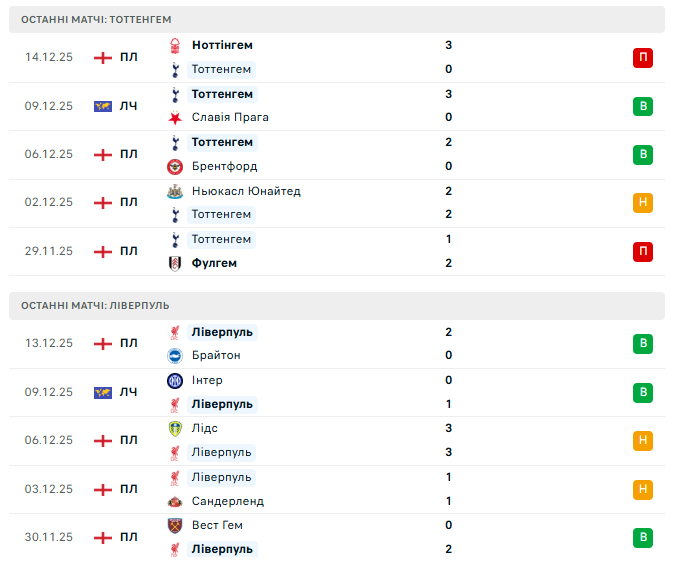The width and height of the screenshot is (674, 562).
Task: Click Champions League icon on Tottenham's 09.12.25 match
Action: (102, 106)
